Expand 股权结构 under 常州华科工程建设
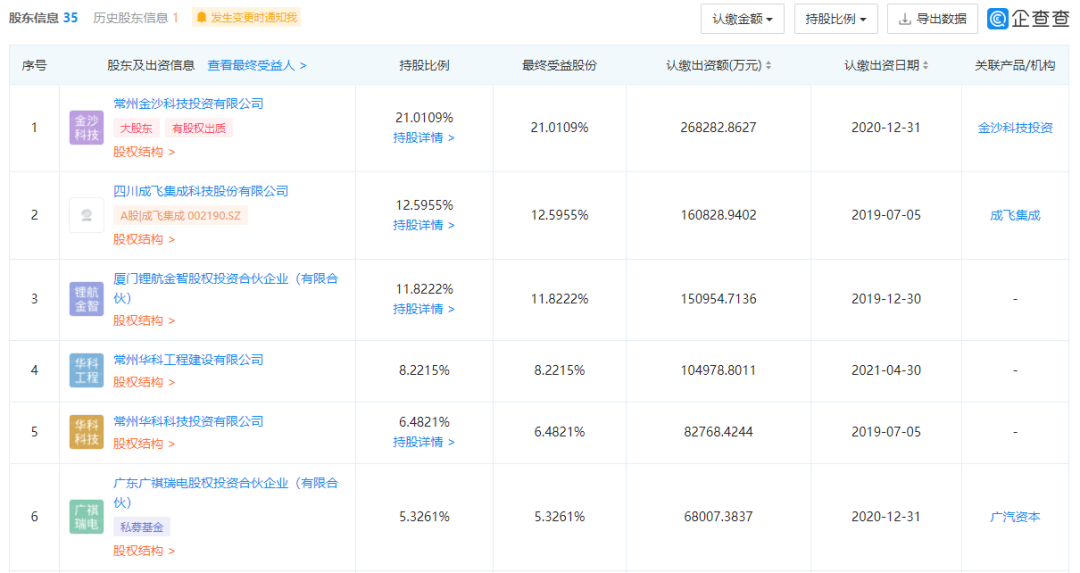1080x573 pixels. [x=144, y=382]
